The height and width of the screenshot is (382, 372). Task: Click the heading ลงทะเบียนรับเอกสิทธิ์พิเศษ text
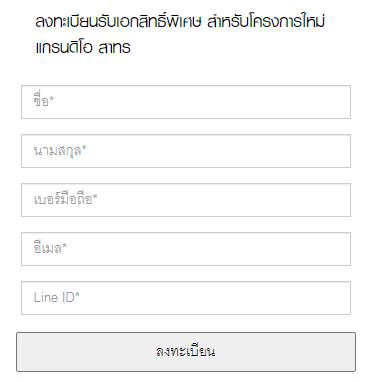[119, 21]
